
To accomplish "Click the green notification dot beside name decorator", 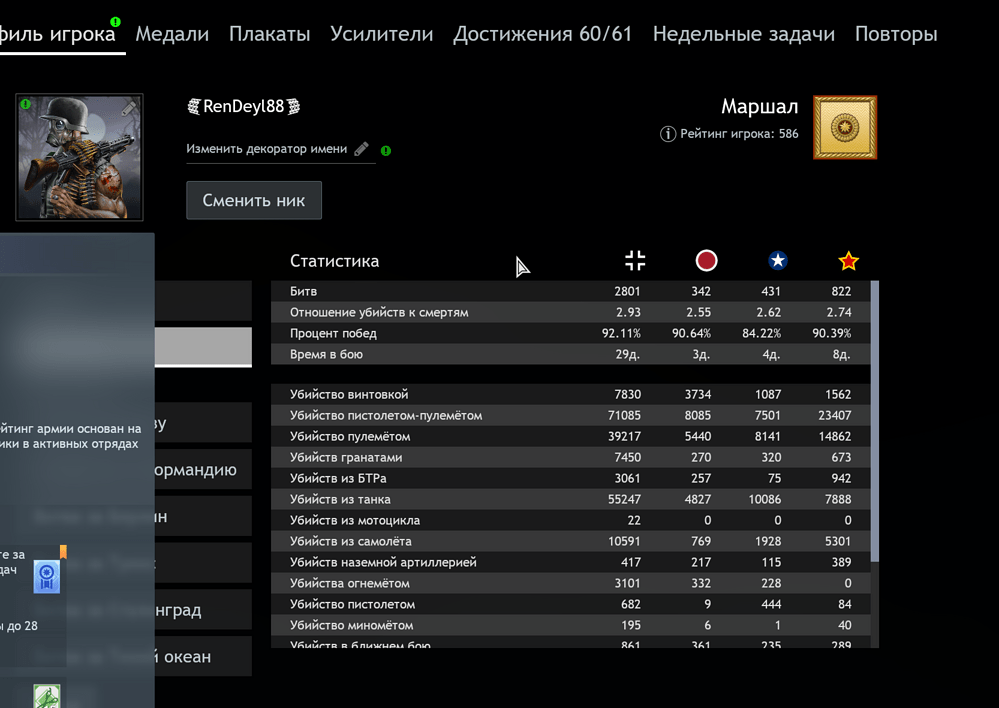I will (x=386, y=151).
